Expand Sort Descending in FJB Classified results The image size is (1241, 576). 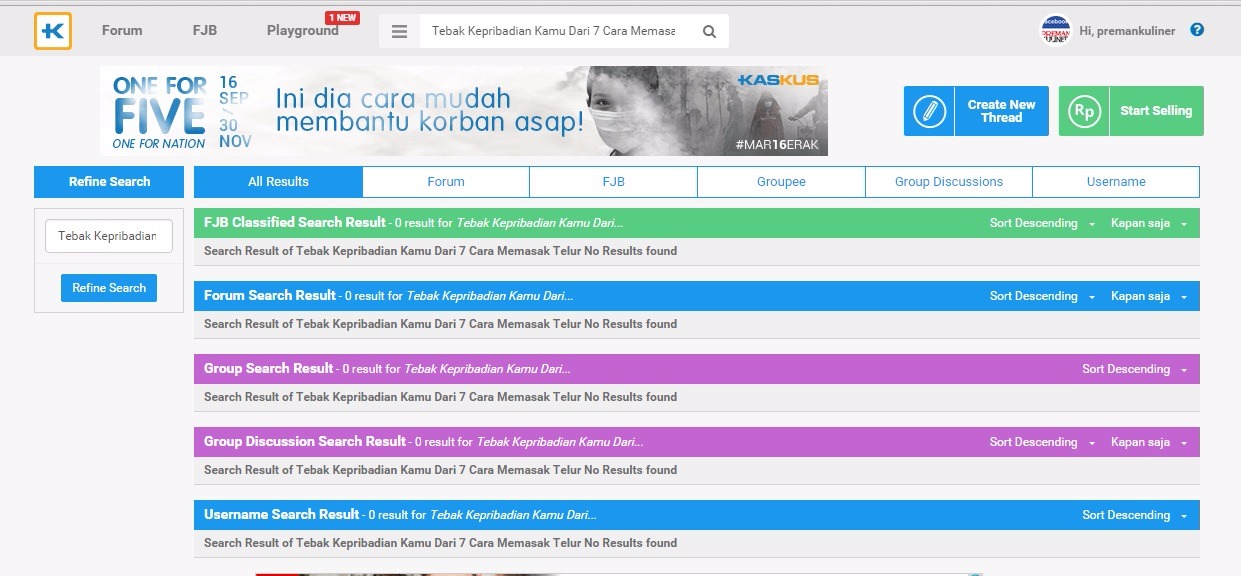pyautogui.click(x=1042, y=224)
